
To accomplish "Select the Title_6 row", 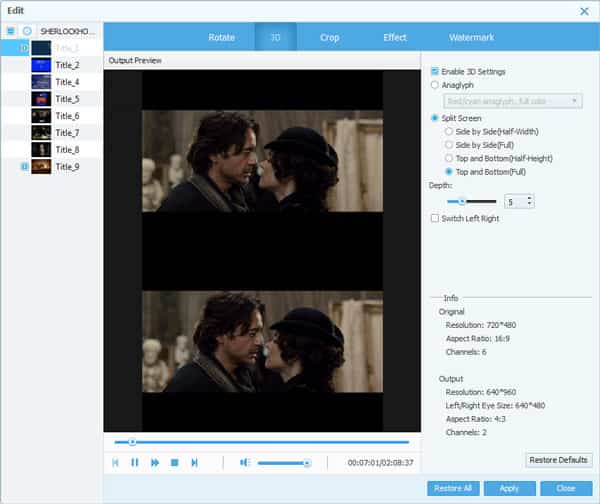I will (x=52, y=116).
